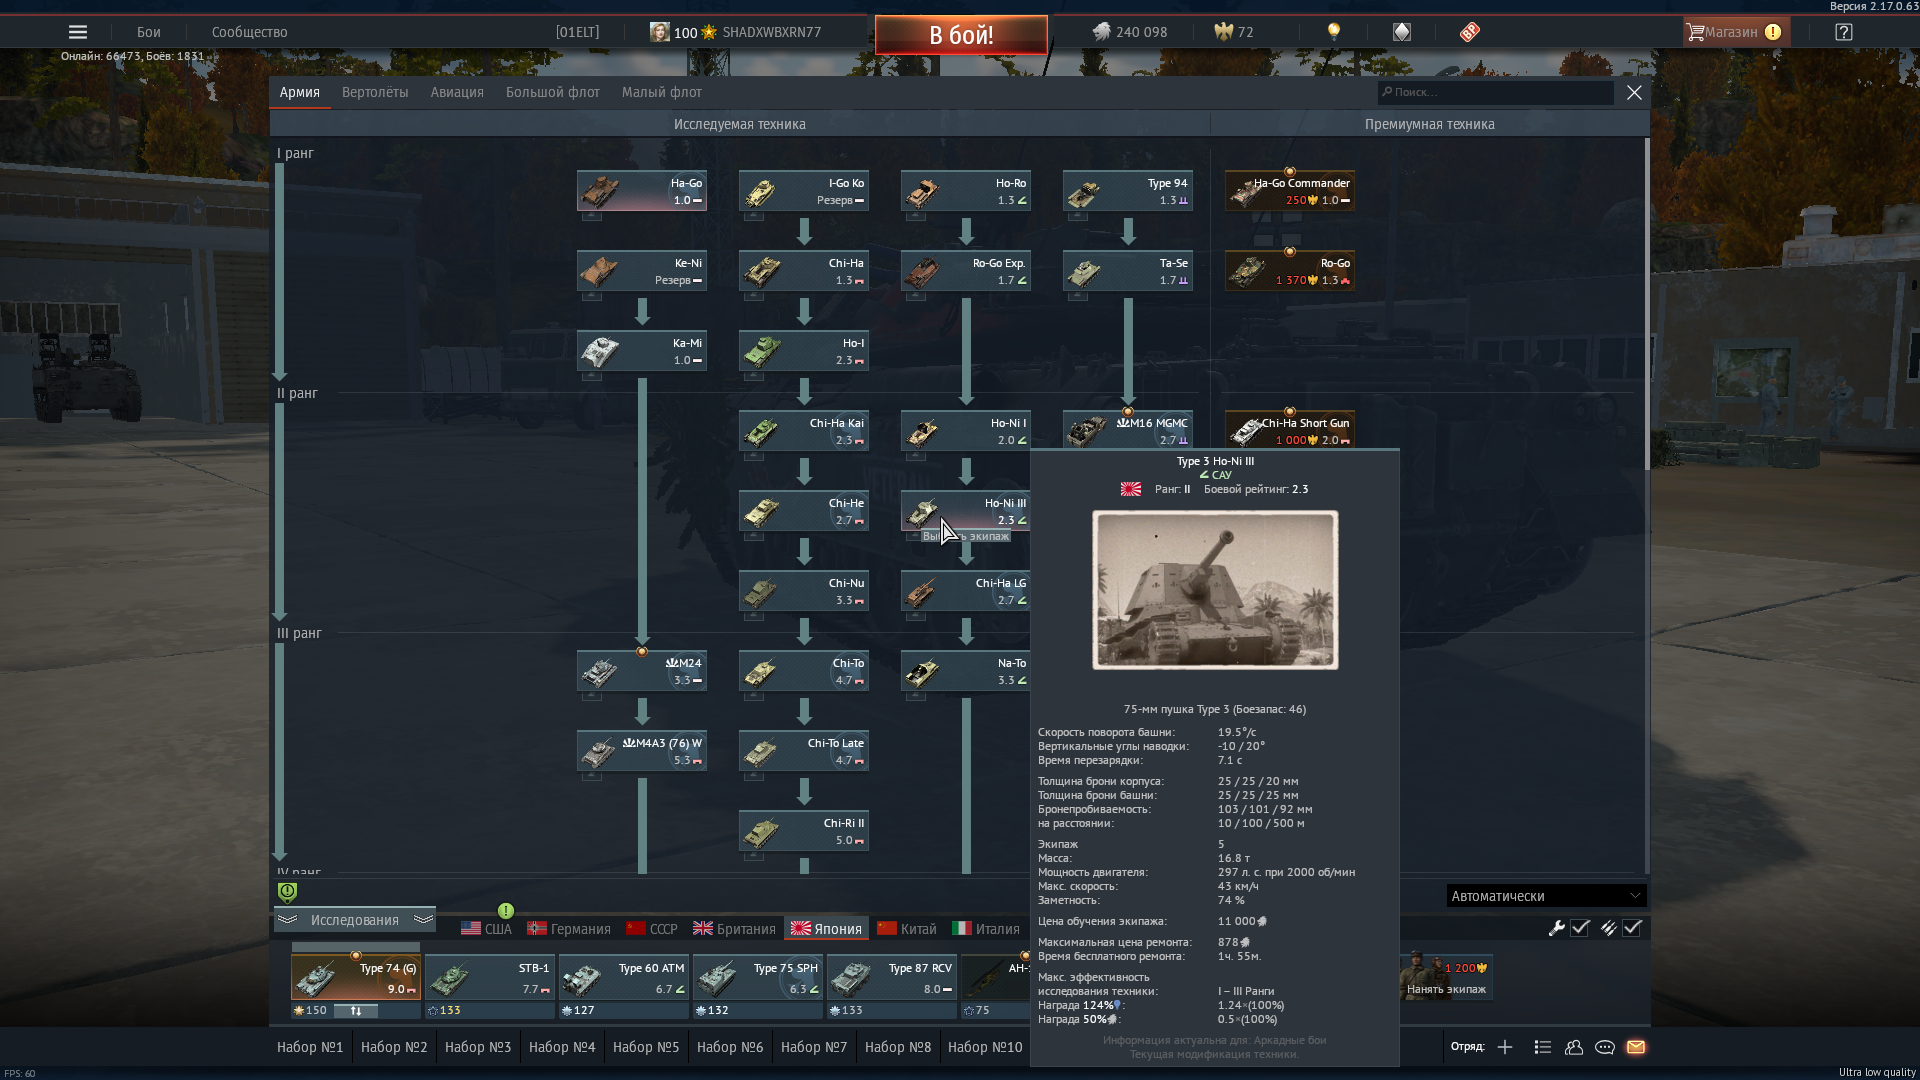This screenshot has height=1080, width=1920.
Task: Select preset Набор №3
Action: coord(478,1047)
